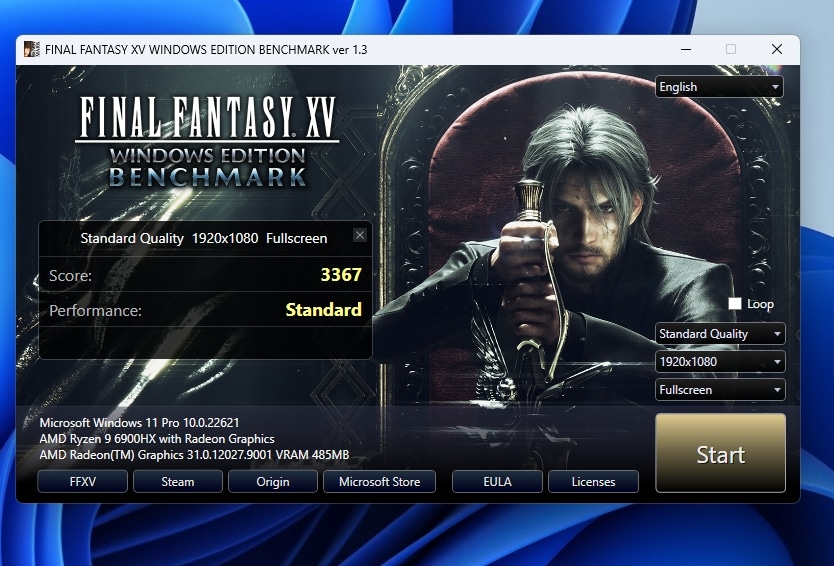Close the benchmark results panel
Image resolution: width=834 pixels, height=566 pixels.
point(360,235)
